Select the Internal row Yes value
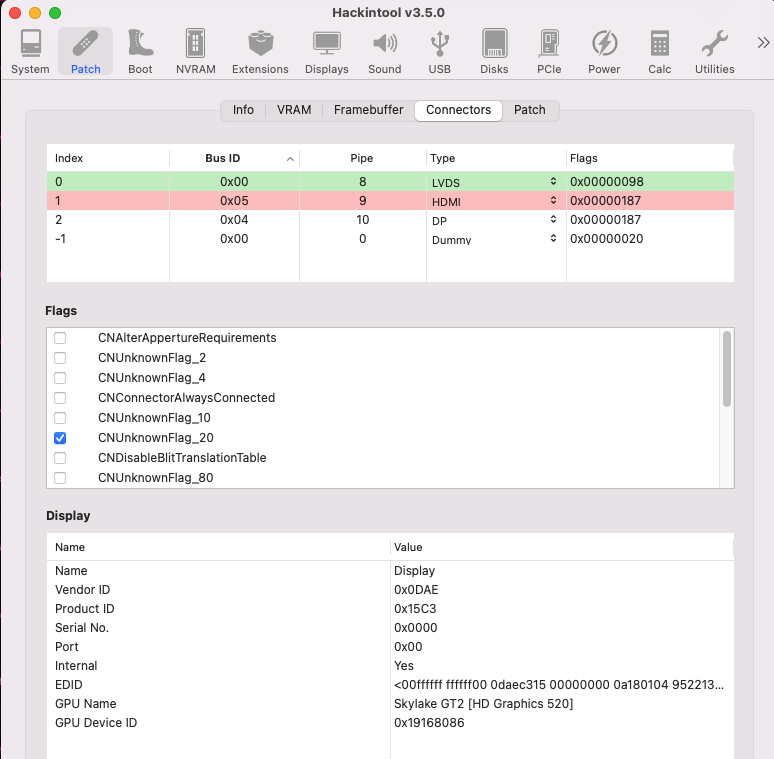This screenshot has width=774, height=759. point(404,666)
